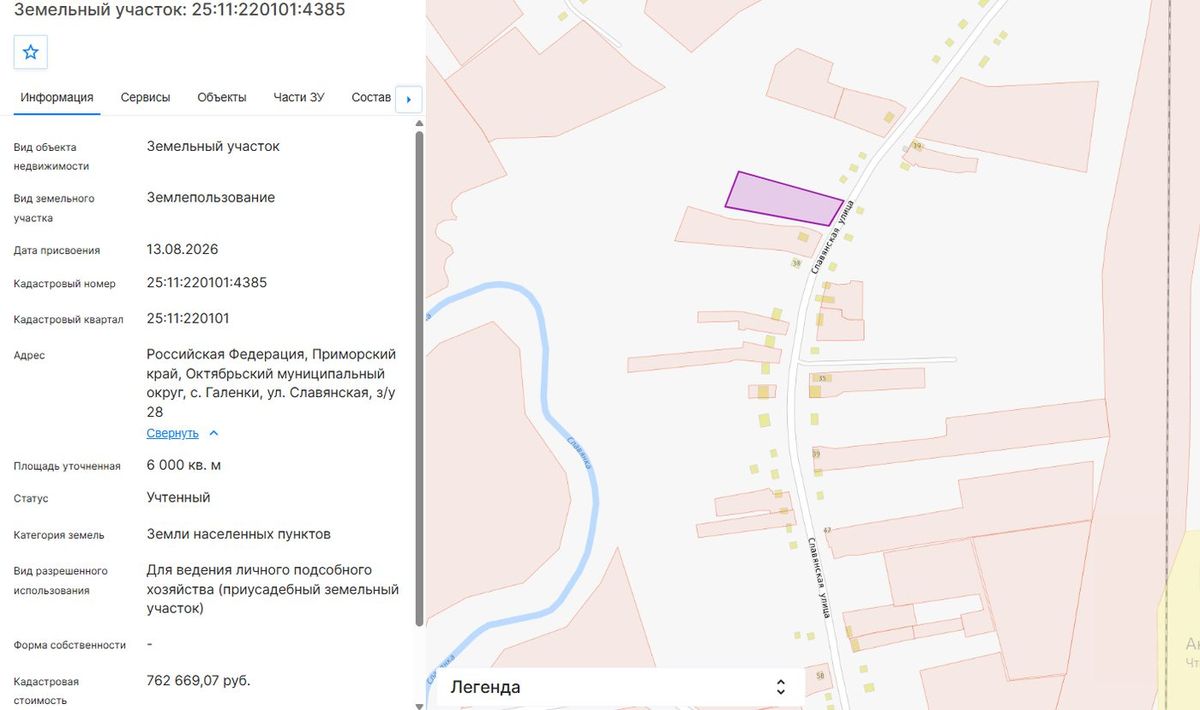Open the Сервисы tab
The width and height of the screenshot is (1200, 710).
pos(145,98)
